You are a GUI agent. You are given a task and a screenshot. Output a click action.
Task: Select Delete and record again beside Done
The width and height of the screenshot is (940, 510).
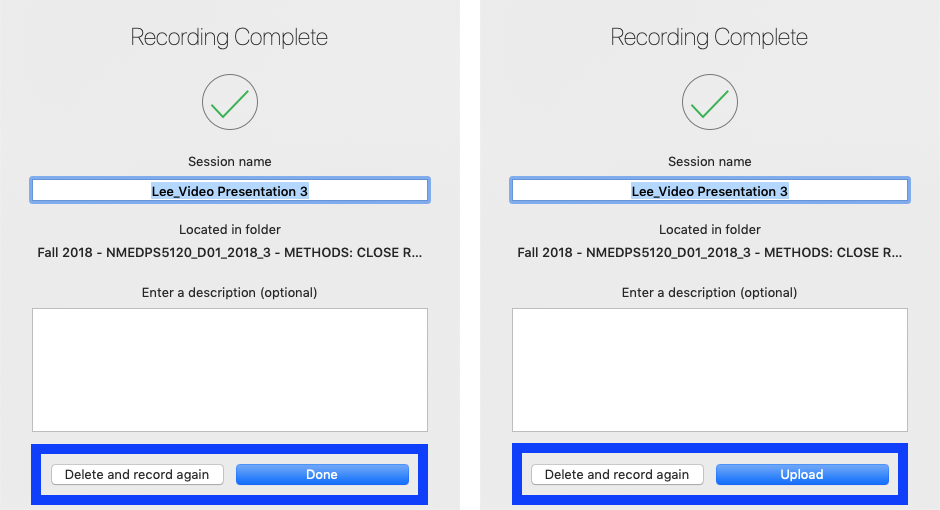(137, 475)
